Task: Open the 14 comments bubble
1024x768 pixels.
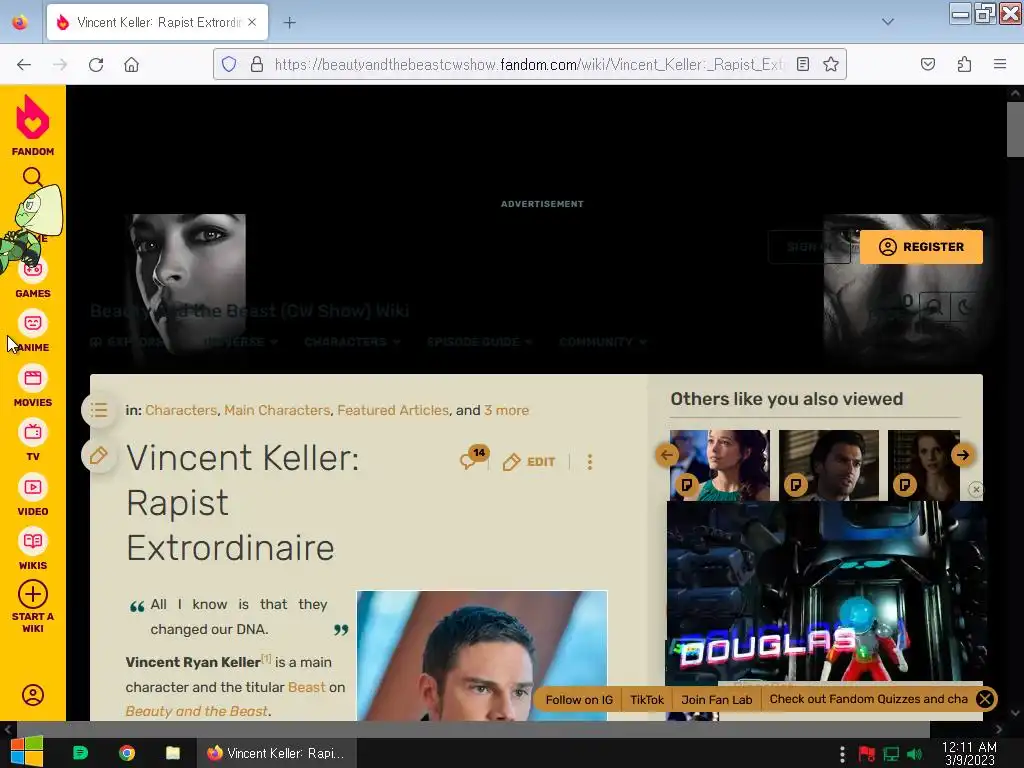Action: click(x=474, y=458)
